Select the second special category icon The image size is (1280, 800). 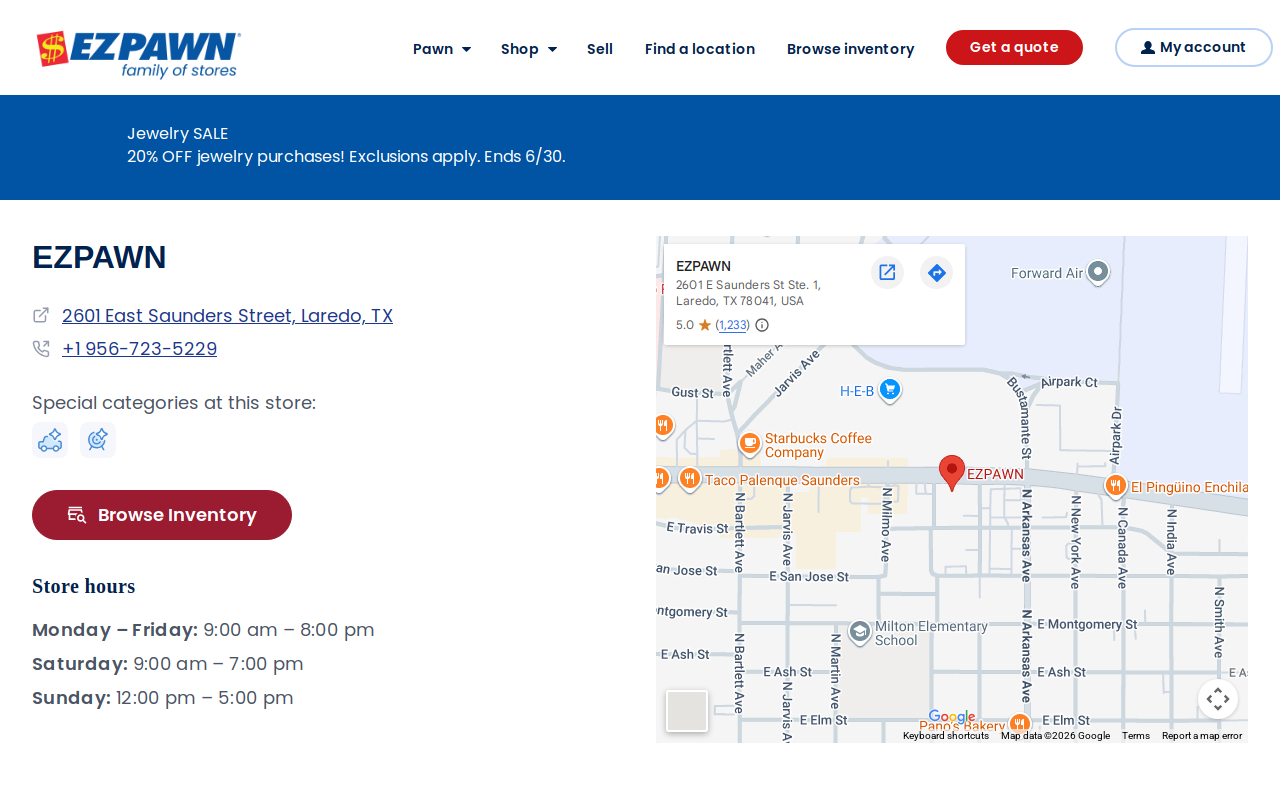pos(98,440)
